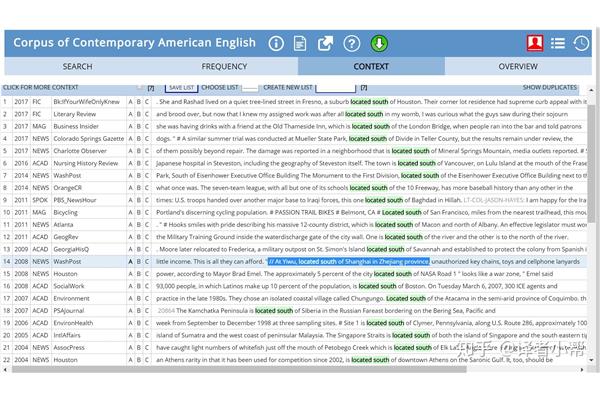The image size is (600, 400).
Task: Switch to the FREQUENCY tab
Action: pos(224,67)
